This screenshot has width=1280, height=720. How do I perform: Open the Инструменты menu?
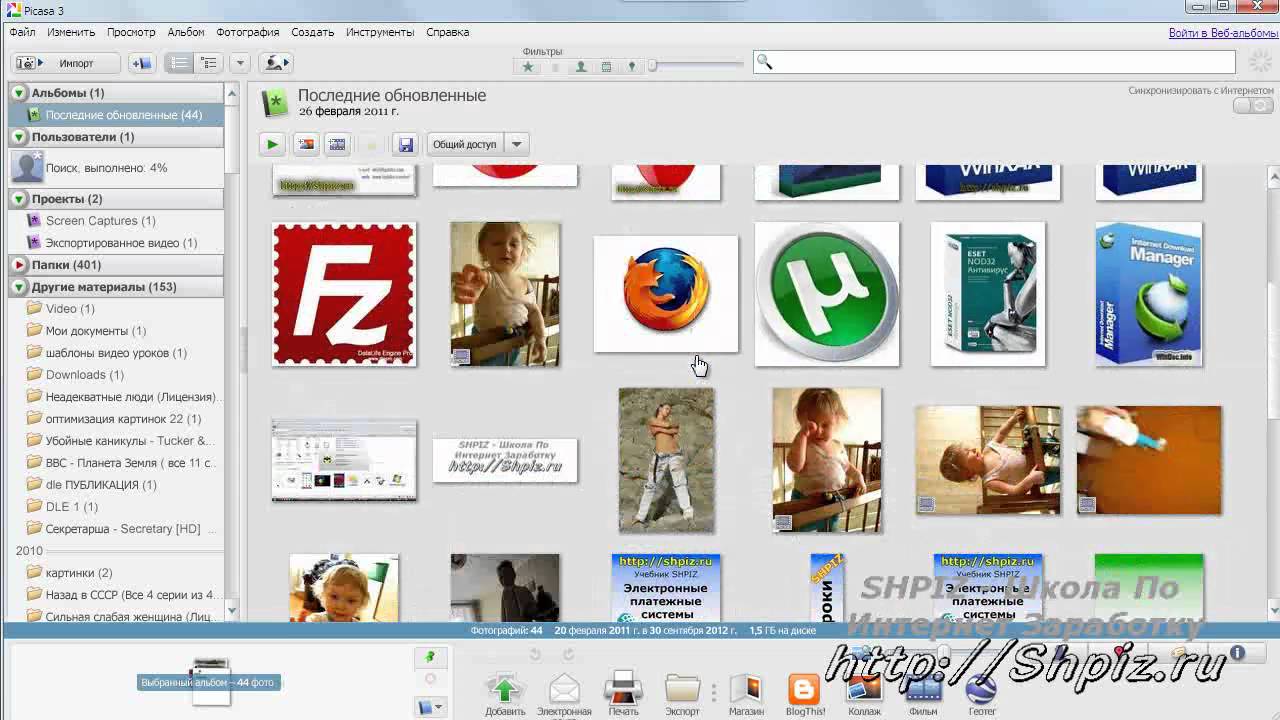tap(380, 32)
